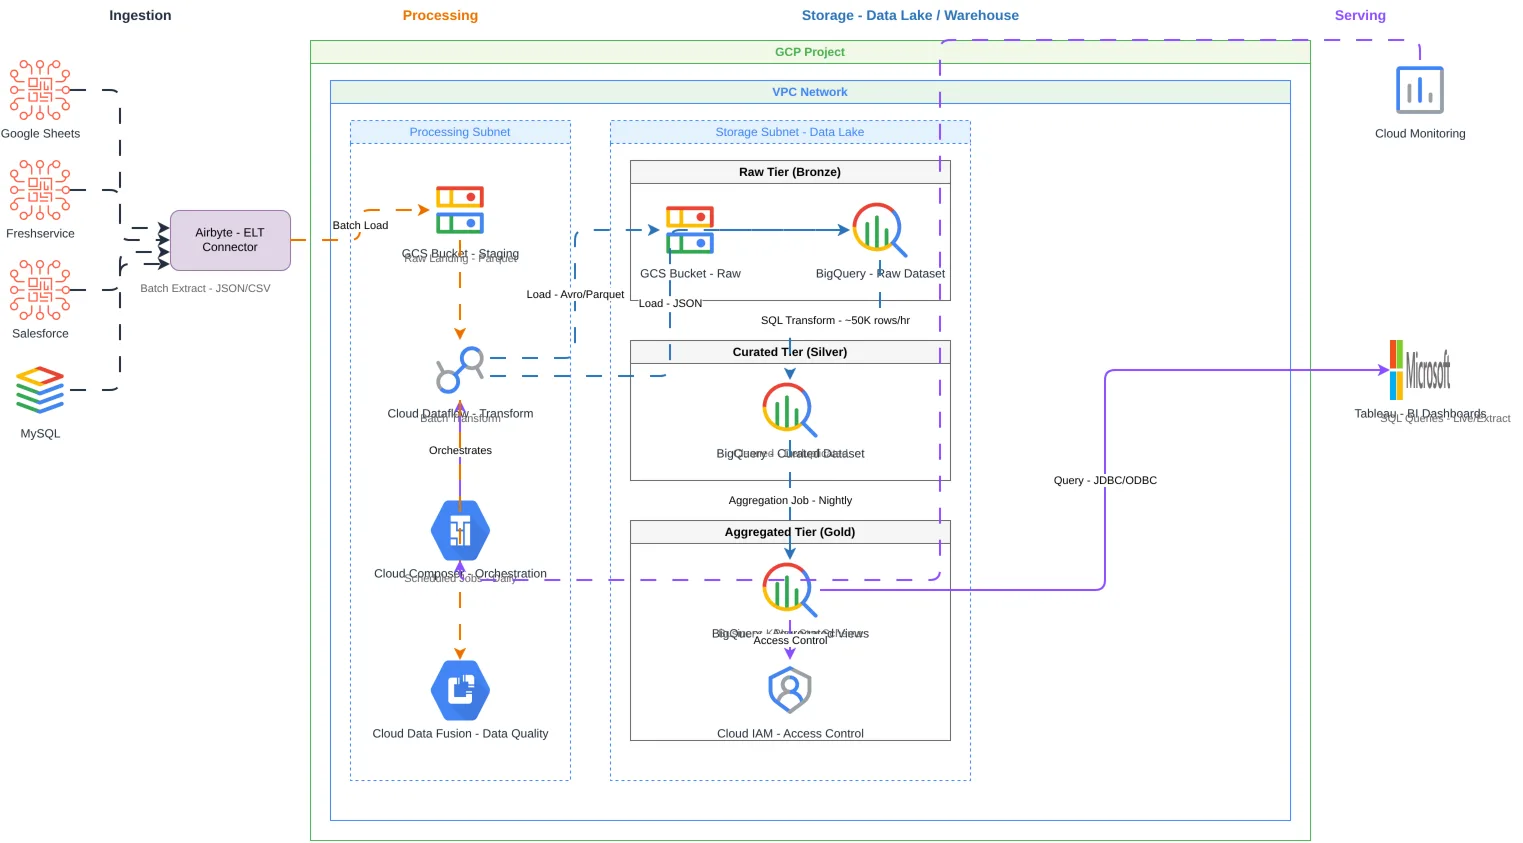Select the Cloud Data Fusion icon
Viewport: 1523px width, 843px height.
point(460,690)
